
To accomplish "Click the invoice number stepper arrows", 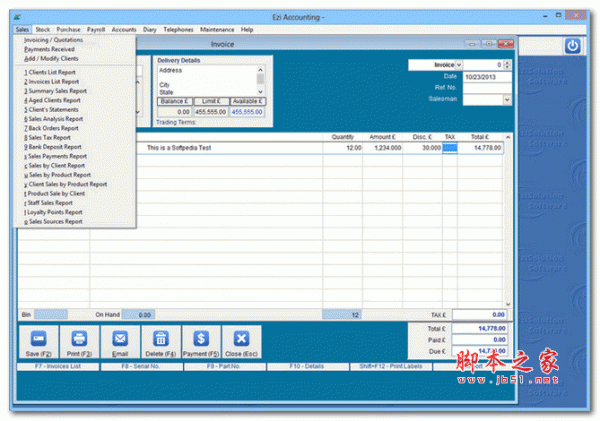I will coord(507,65).
